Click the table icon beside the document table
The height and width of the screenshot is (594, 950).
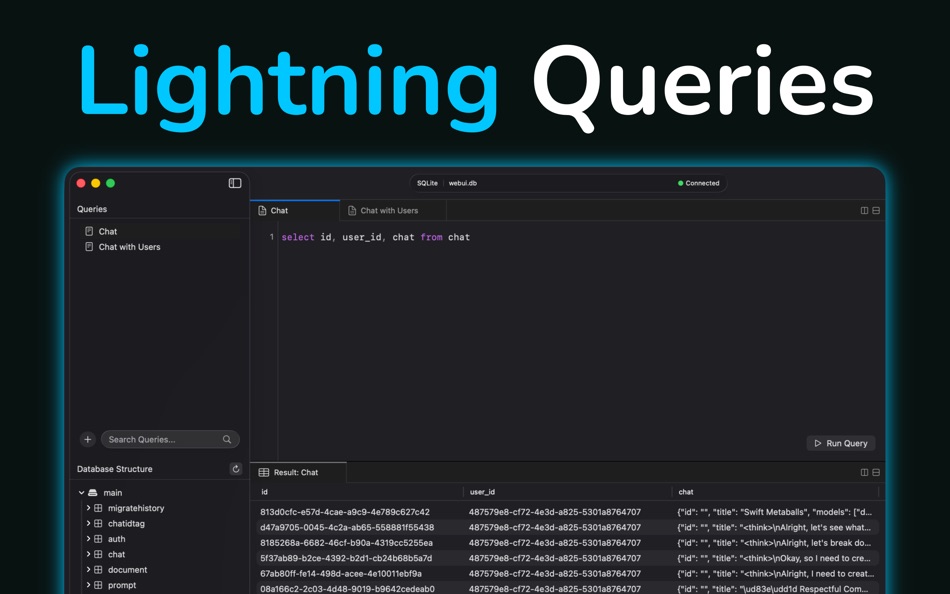coord(98,569)
